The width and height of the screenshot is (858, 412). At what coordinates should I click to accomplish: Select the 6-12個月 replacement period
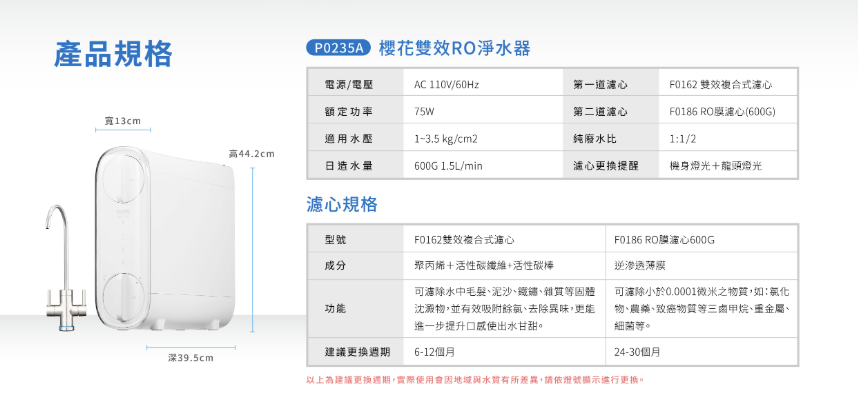pyautogui.click(x=434, y=353)
